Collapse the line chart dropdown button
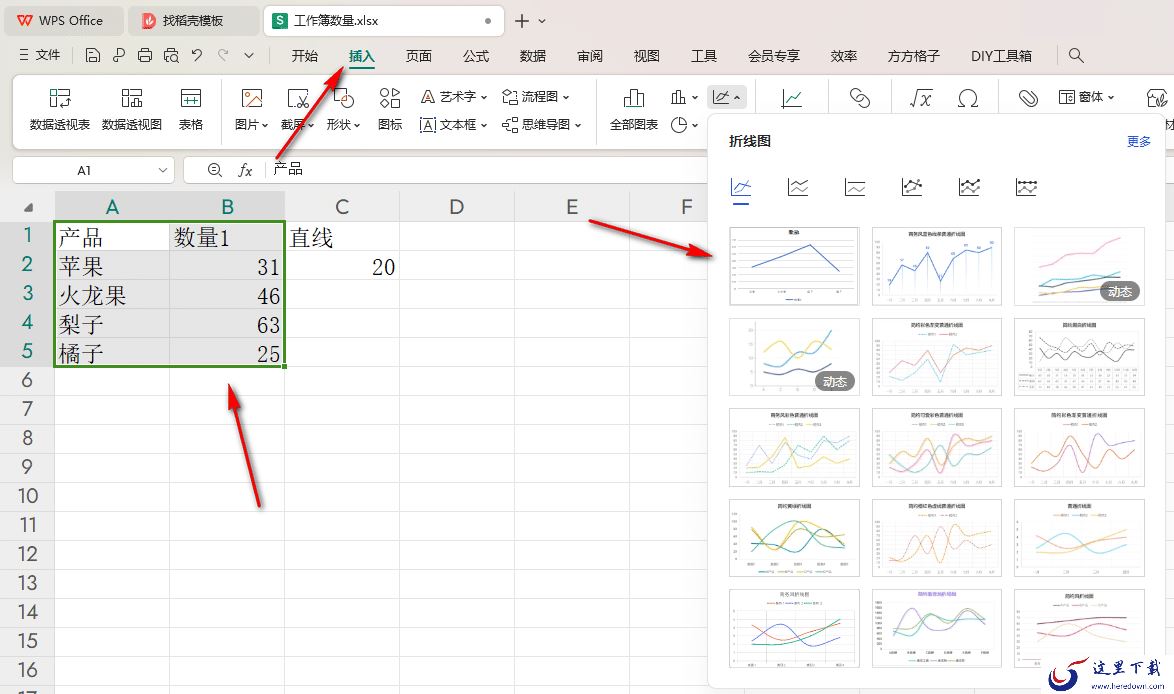The image size is (1174, 694). pyautogui.click(x=727, y=97)
